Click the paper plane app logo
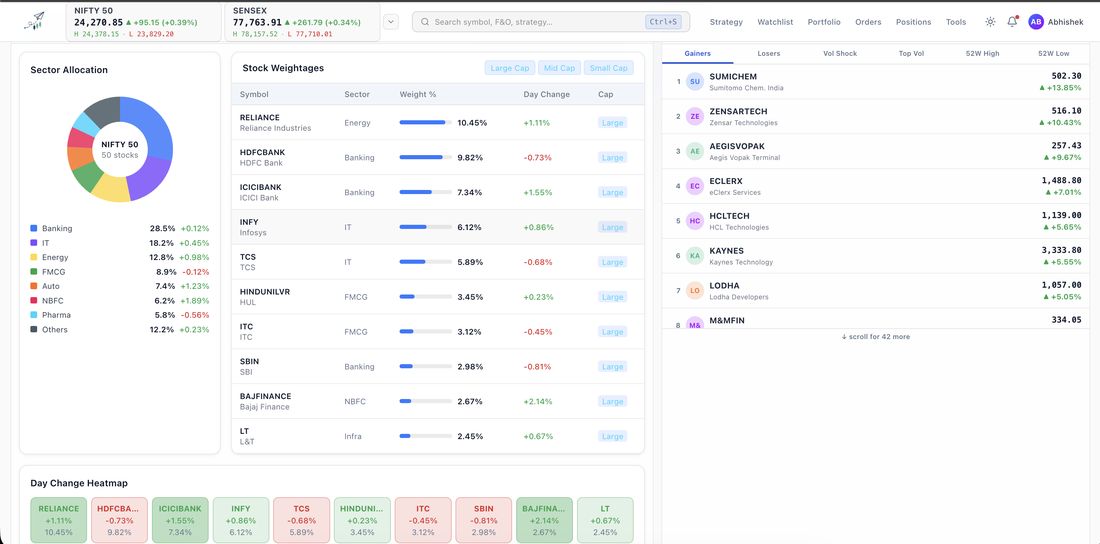Image resolution: width=1100 pixels, height=544 pixels. [34, 21]
